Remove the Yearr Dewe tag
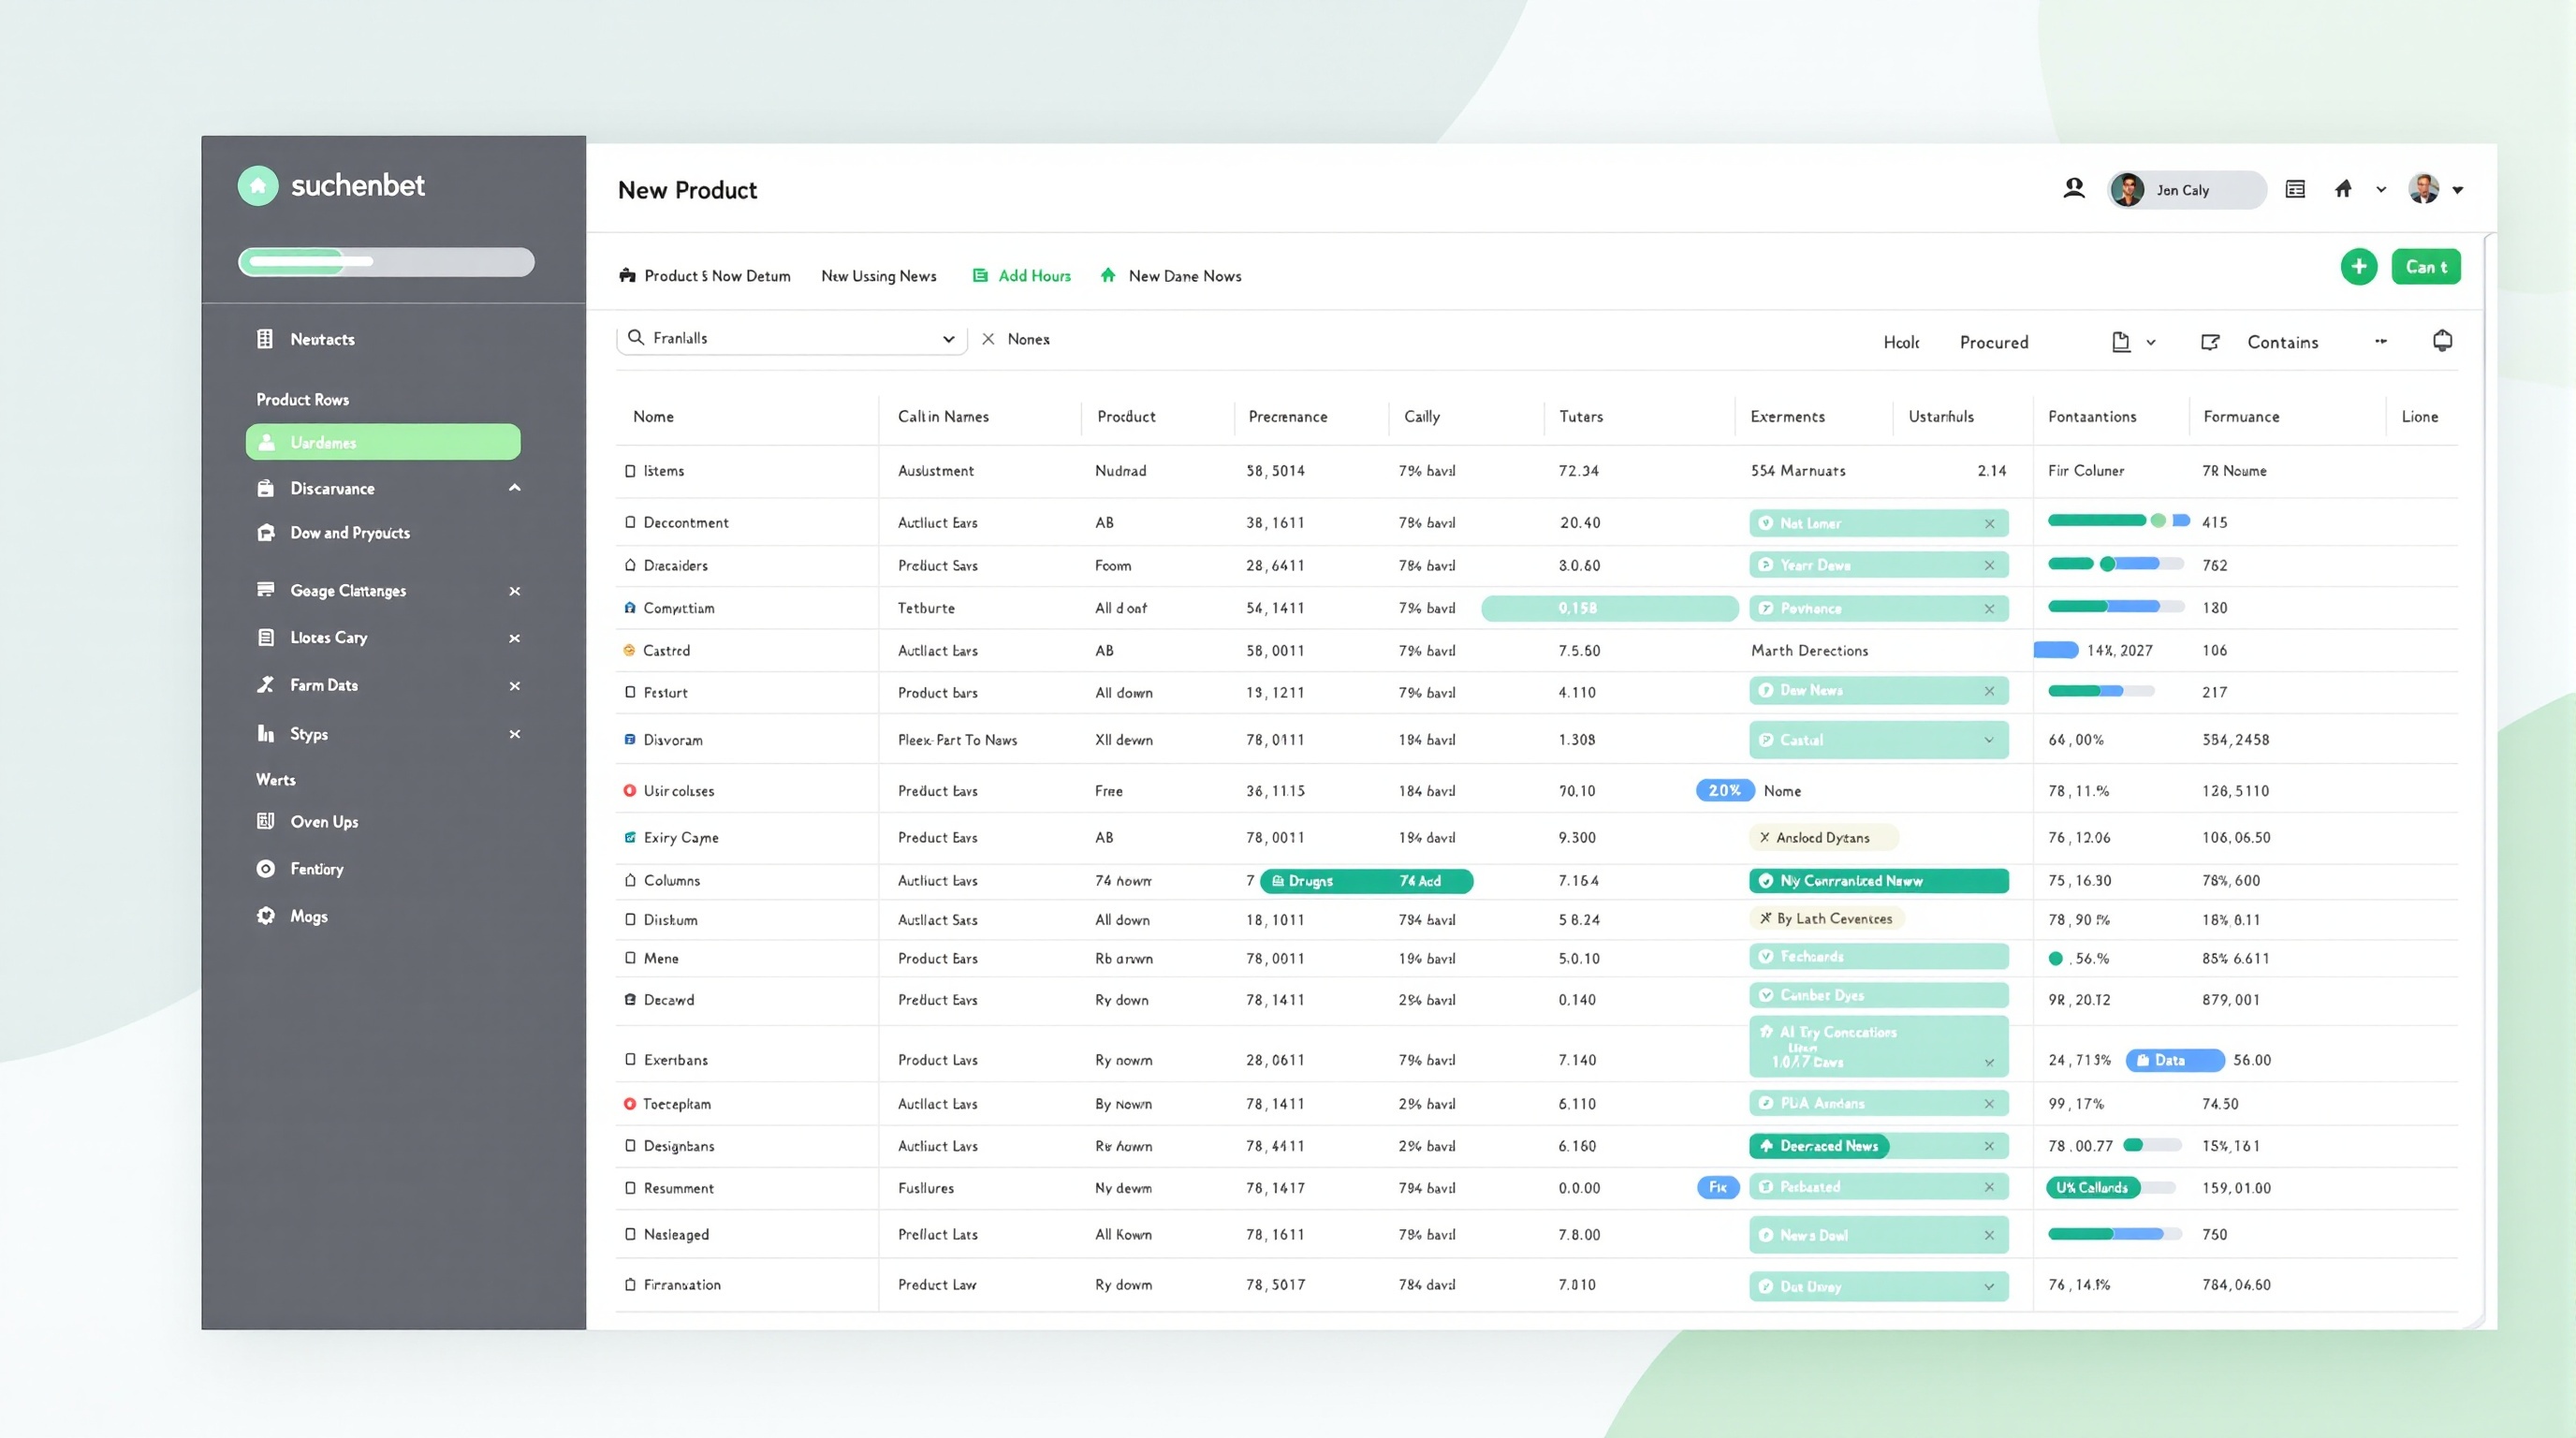This screenshot has height=1438, width=2576. coord(1989,565)
